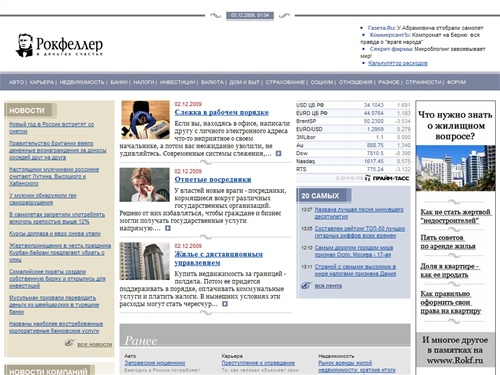Open news У мужчин обнаружили ген саморазрушения
The image size is (500, 375).
coord(43,199)
